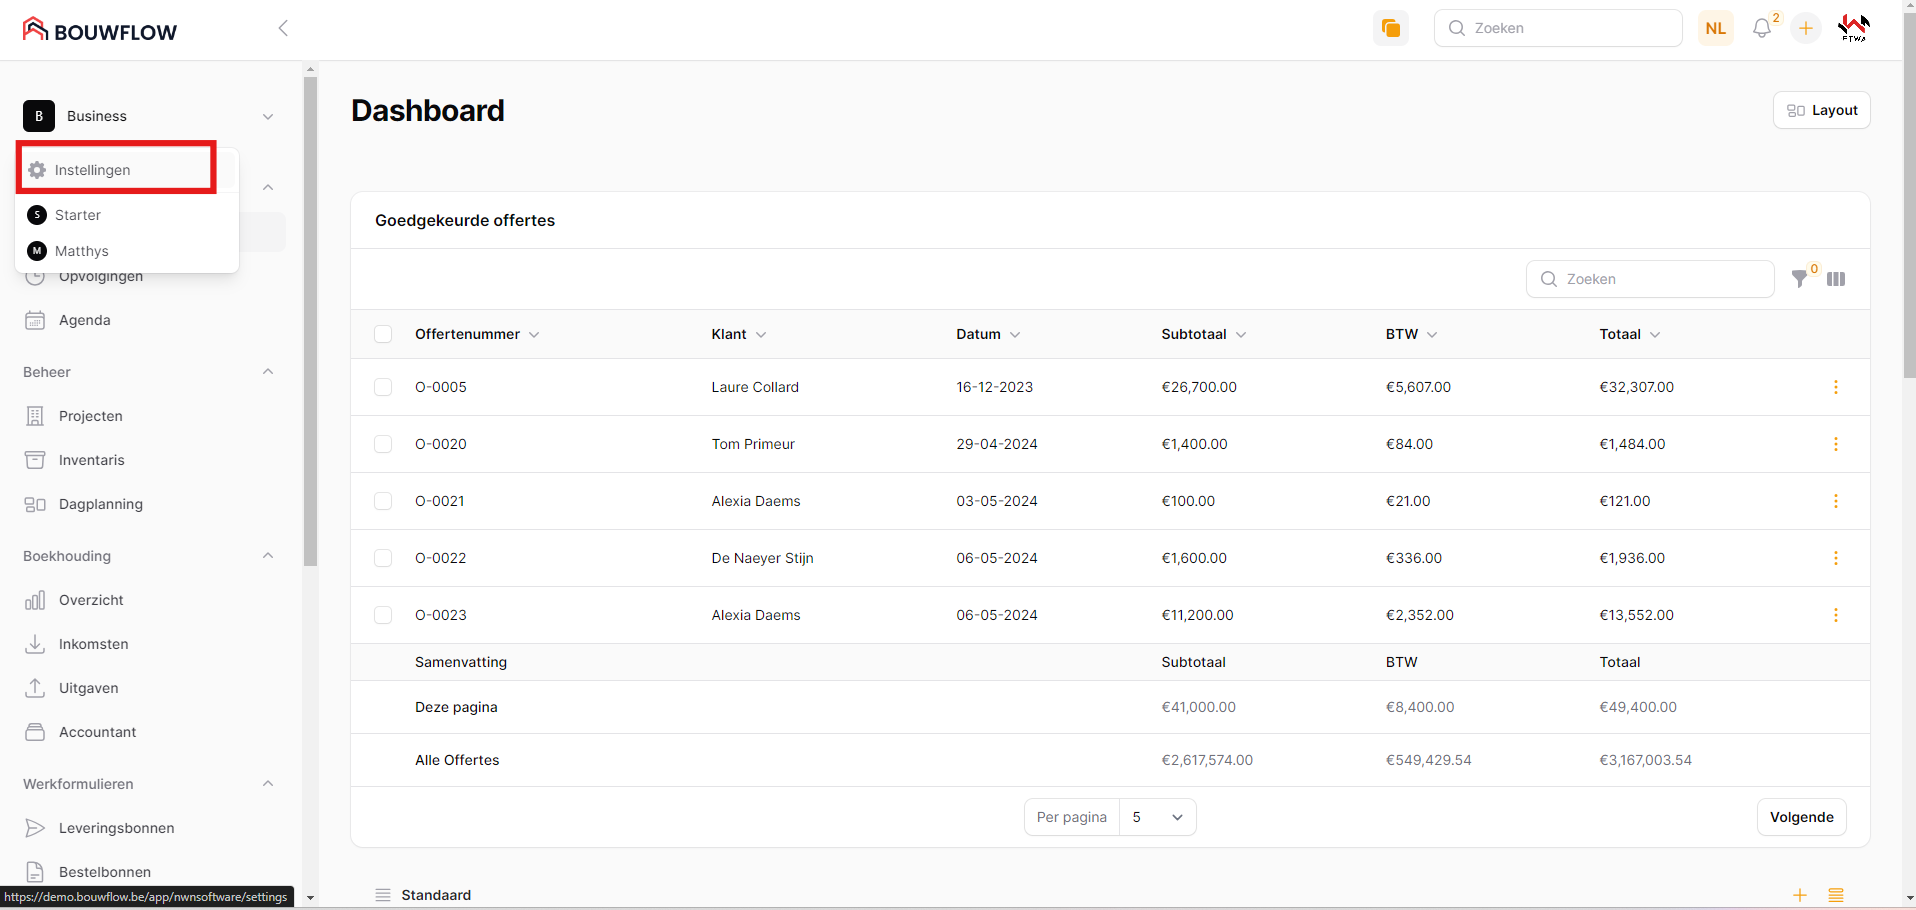Open the column view icon

[x=1836, y=279]
